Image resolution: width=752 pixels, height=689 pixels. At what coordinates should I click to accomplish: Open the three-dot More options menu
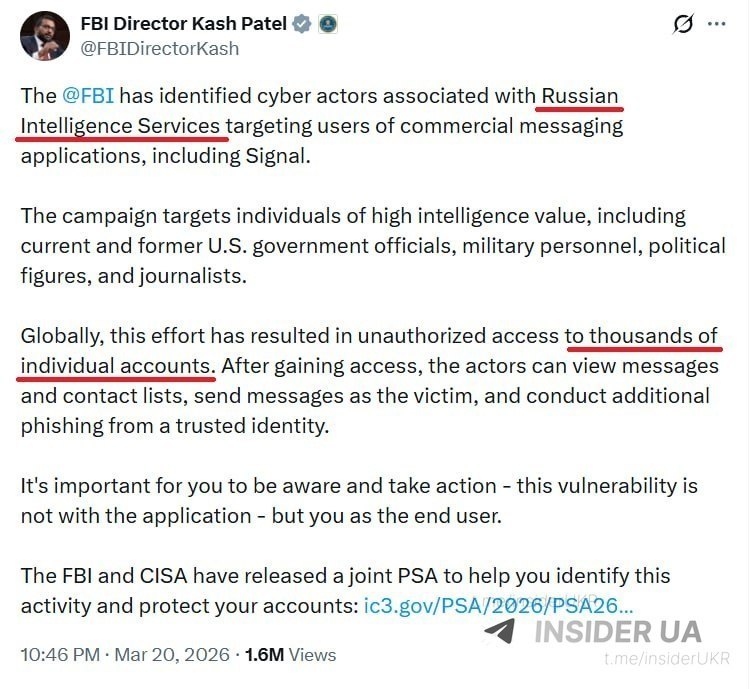(x=717, y=24)
